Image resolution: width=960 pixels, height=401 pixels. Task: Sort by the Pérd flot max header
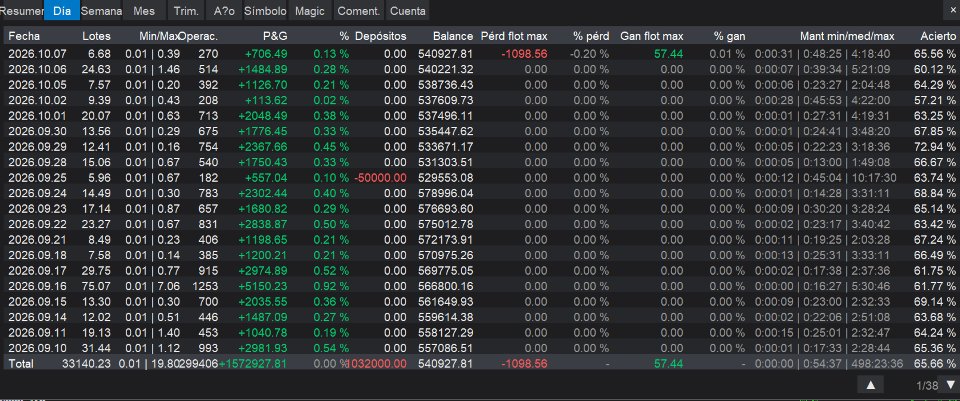tap(514, 36)
